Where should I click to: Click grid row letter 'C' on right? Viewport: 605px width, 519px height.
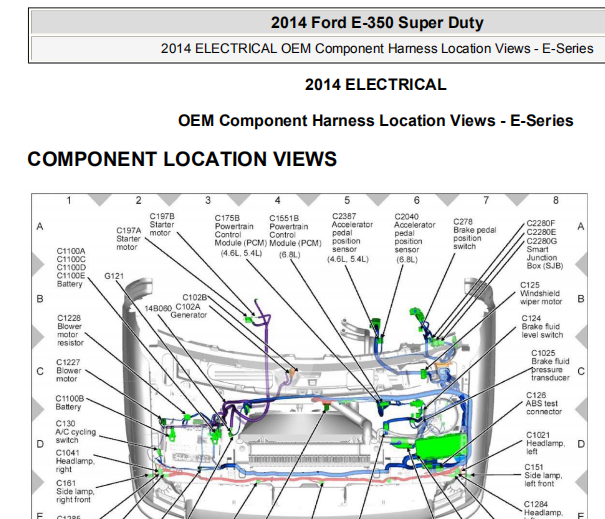coord(581,371)
